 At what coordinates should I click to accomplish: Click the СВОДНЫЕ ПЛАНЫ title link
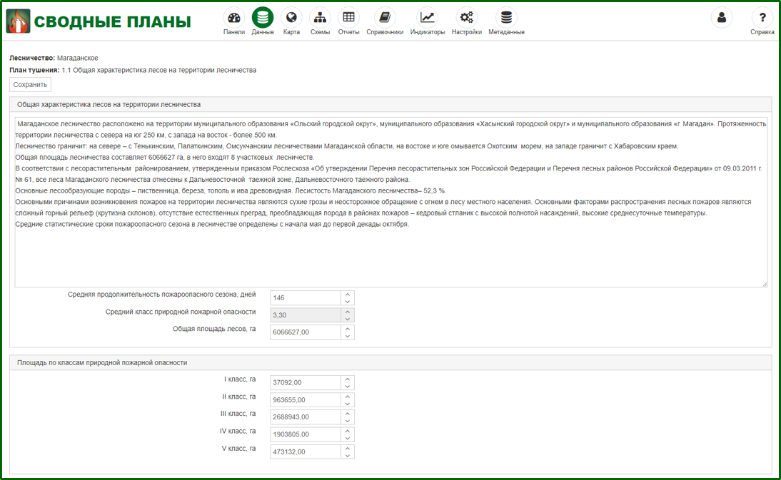[x=113, y=21]
